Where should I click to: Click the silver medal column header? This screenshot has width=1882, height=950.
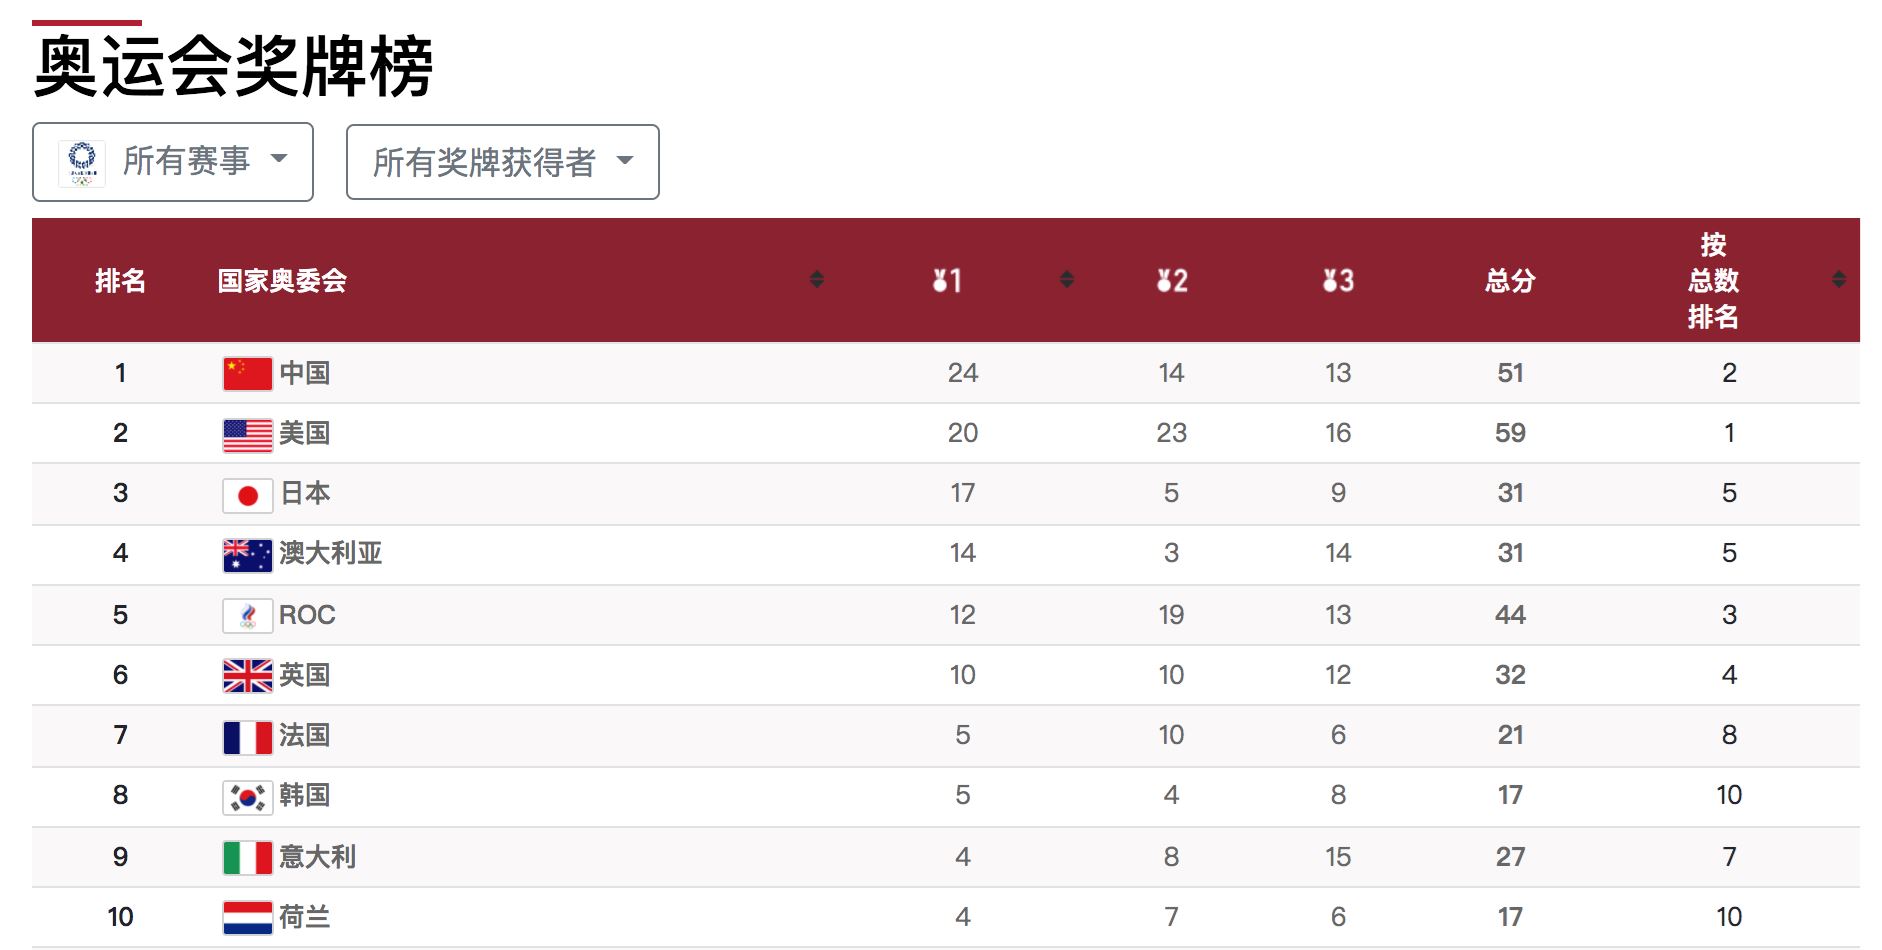pyautogui.click(x=1171, y=281)
